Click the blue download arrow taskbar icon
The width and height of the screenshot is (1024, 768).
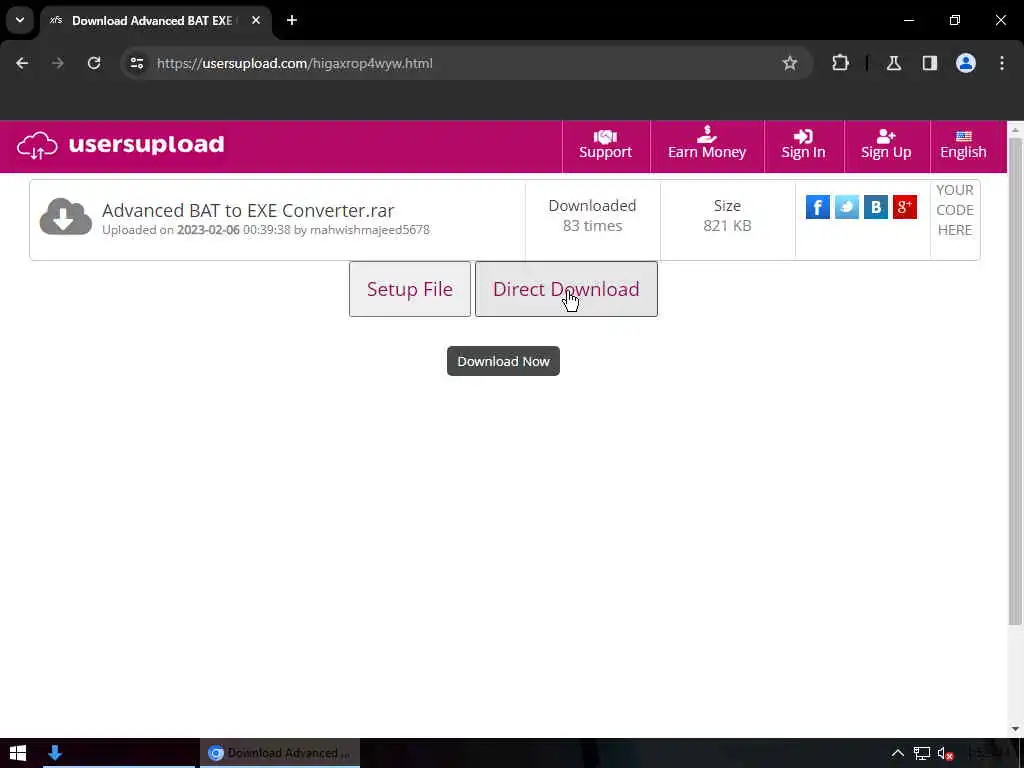tap(55, 753)
